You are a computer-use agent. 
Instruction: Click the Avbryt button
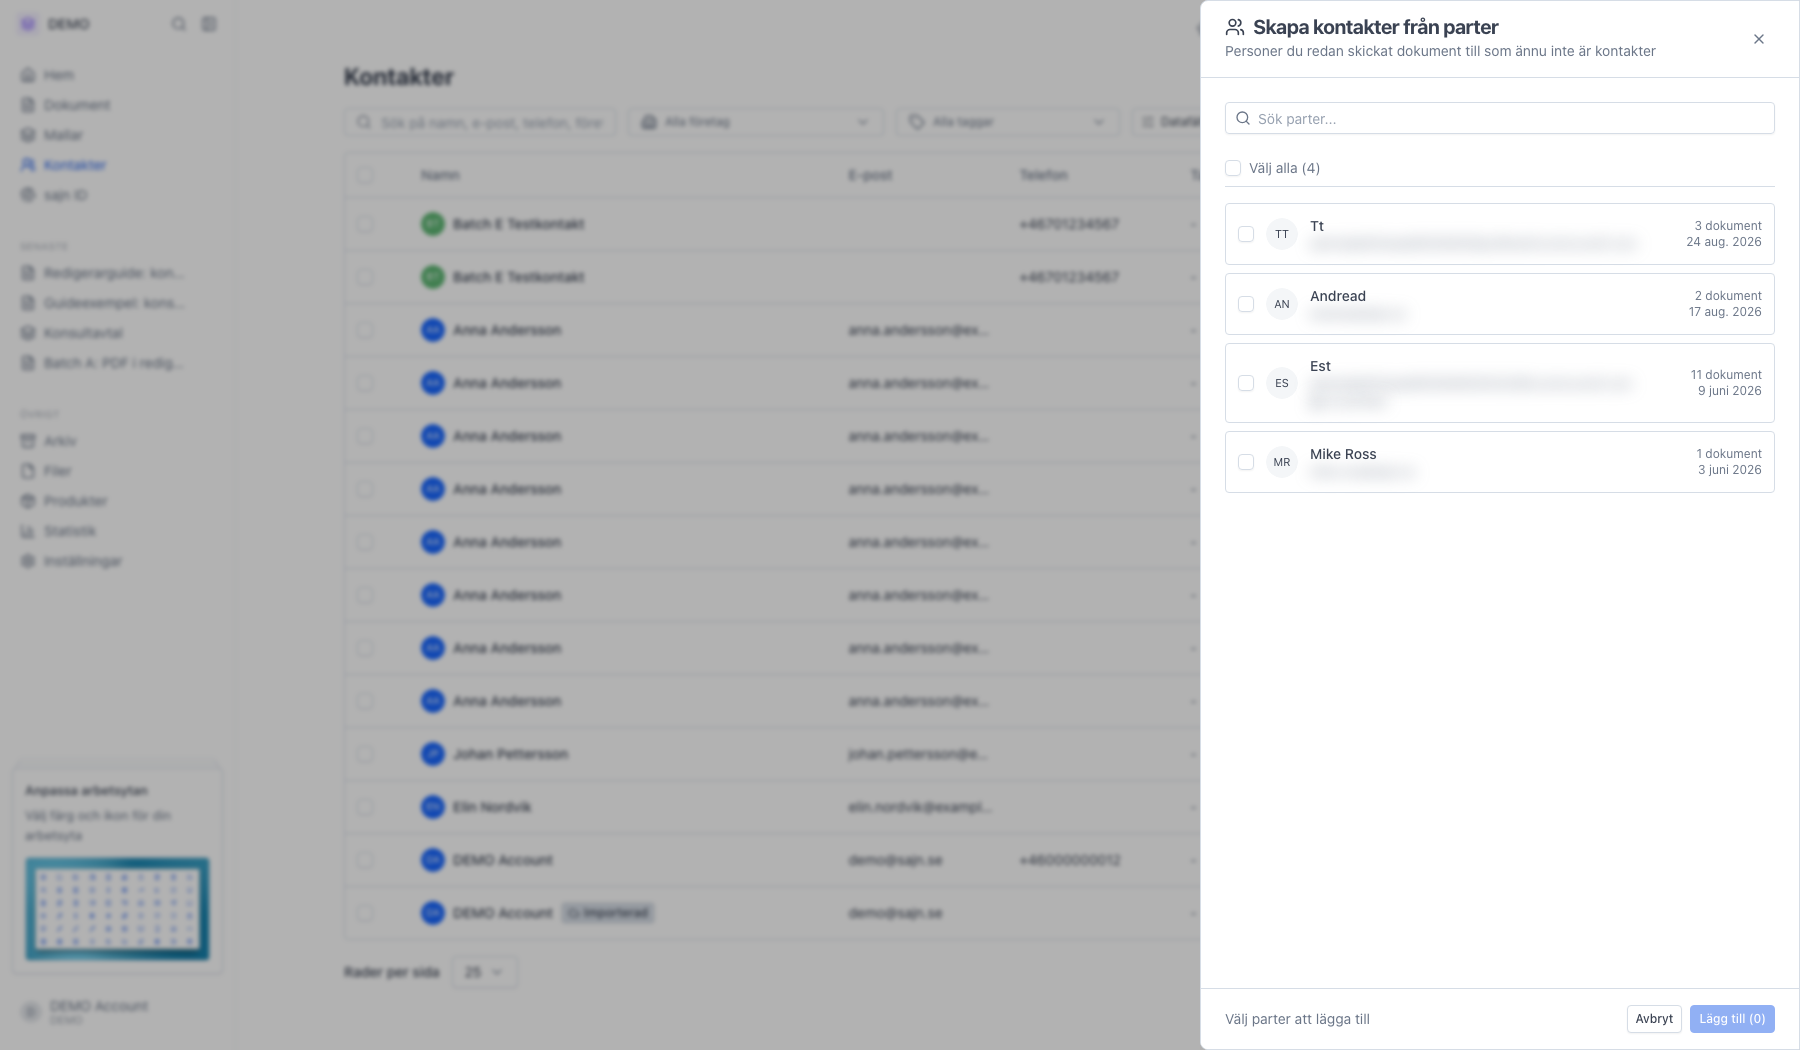(1654, 1019)
